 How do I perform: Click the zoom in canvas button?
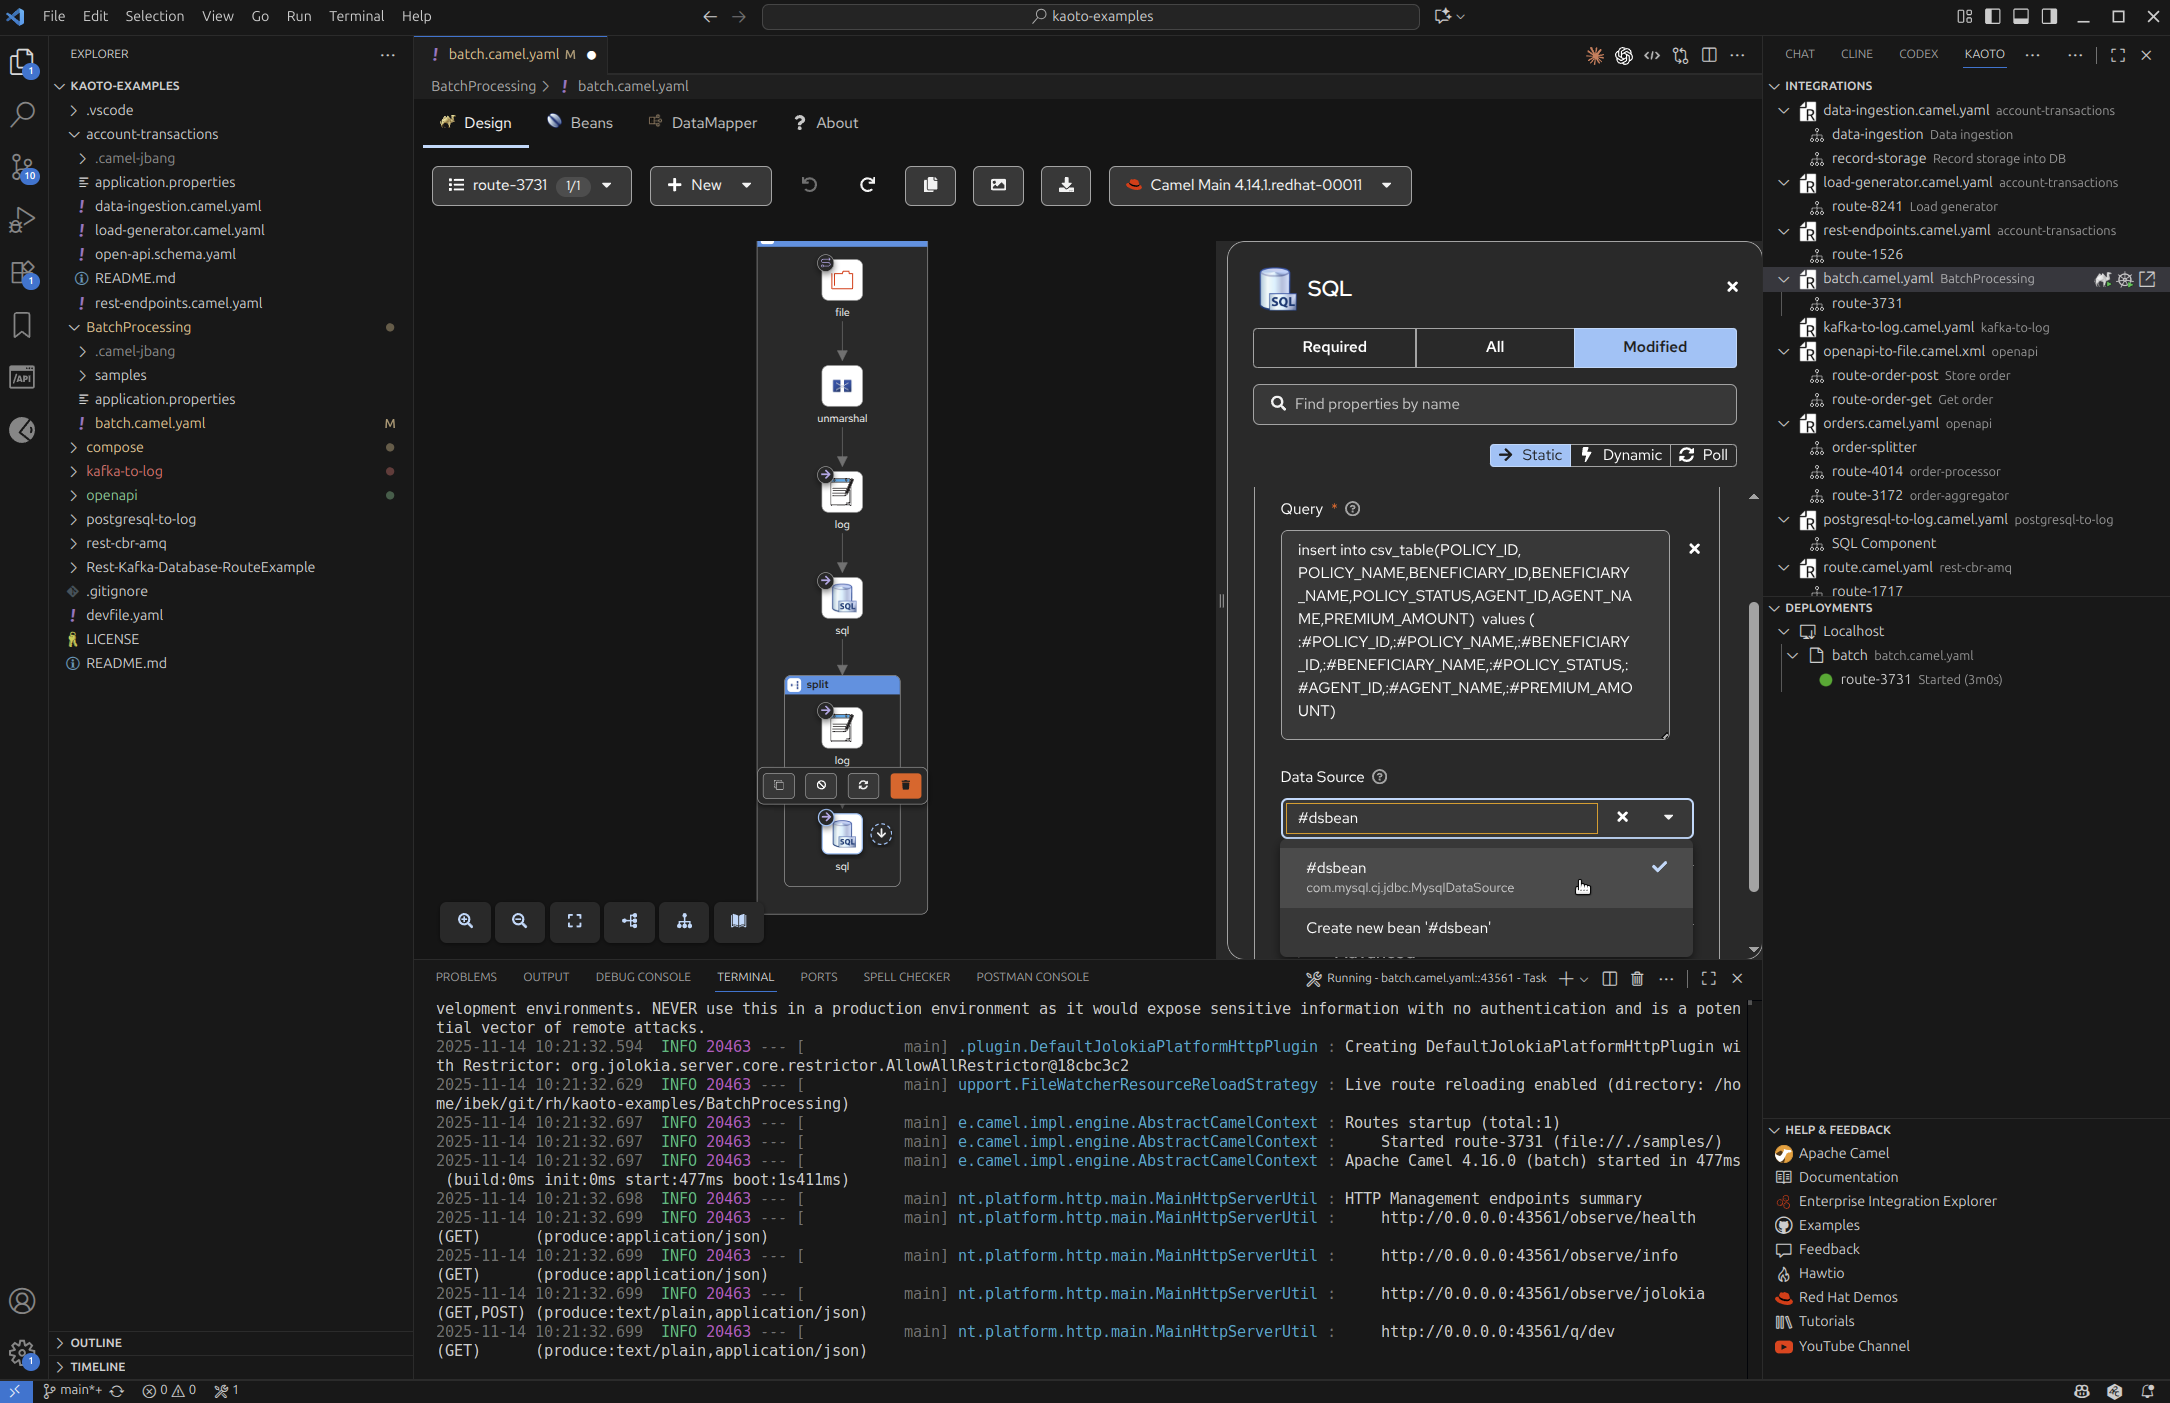(465, 921)
